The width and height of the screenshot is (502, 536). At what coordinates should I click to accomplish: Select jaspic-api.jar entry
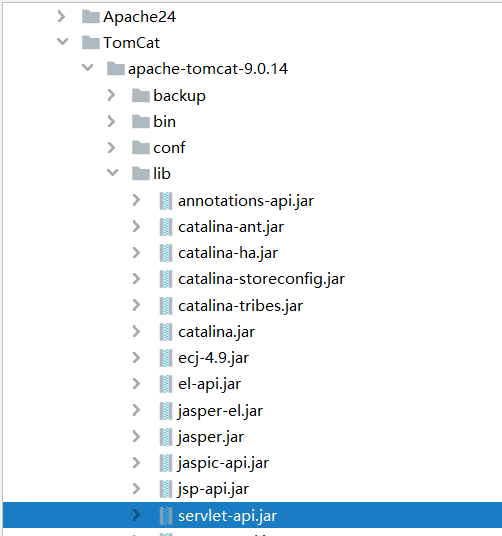[x=223, y=463]
